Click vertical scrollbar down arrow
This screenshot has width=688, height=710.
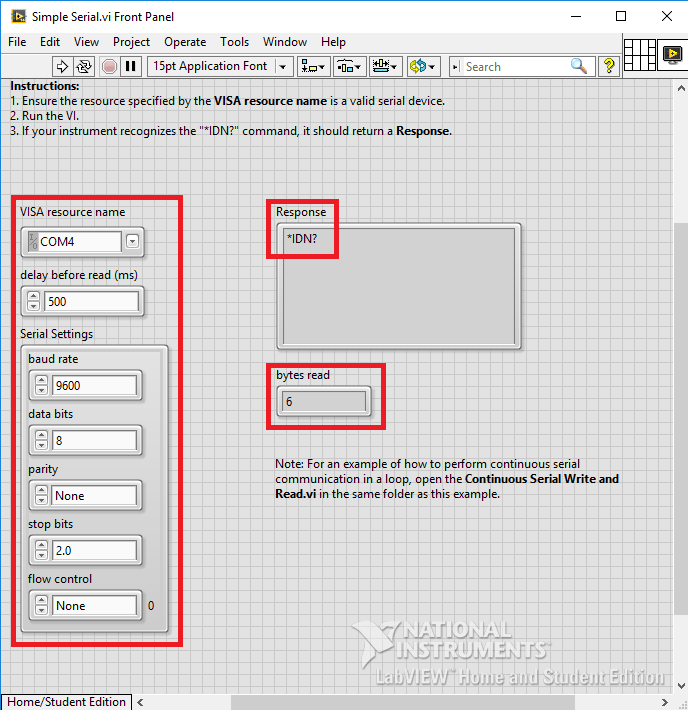681,686
